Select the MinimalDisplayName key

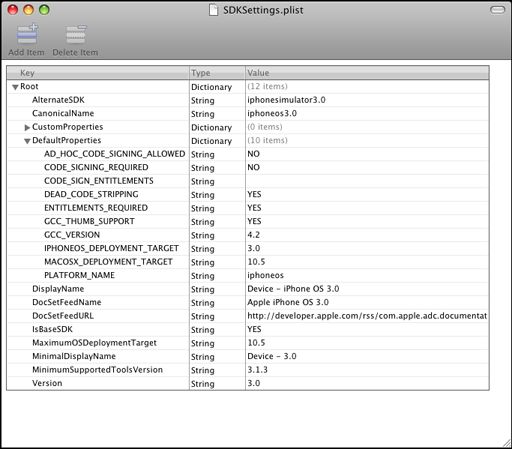[x=74, y=356]
